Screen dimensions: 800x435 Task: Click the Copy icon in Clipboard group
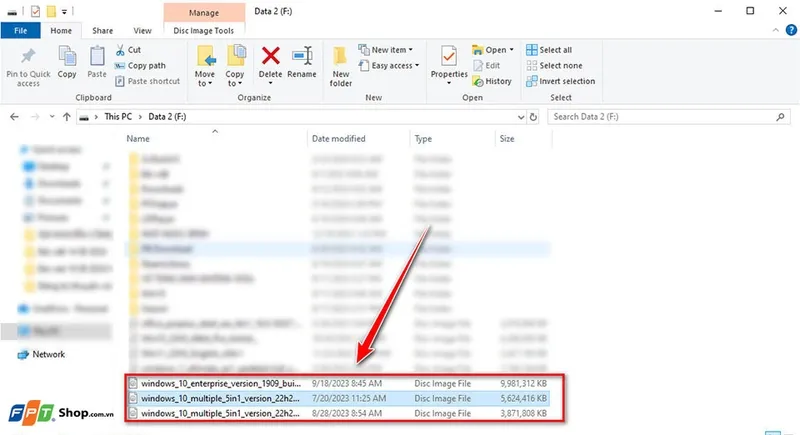(67, 58)
